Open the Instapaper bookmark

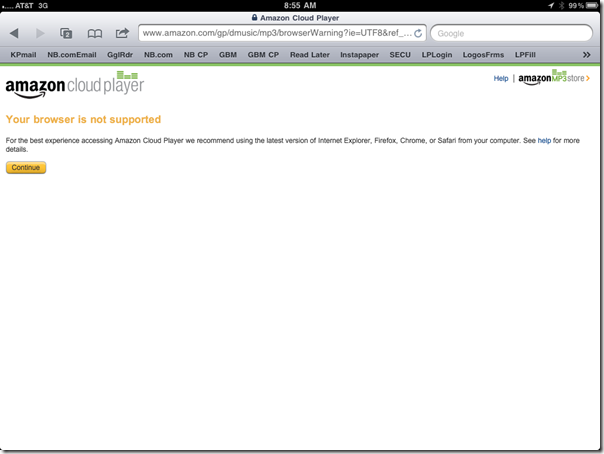point(359,55)
